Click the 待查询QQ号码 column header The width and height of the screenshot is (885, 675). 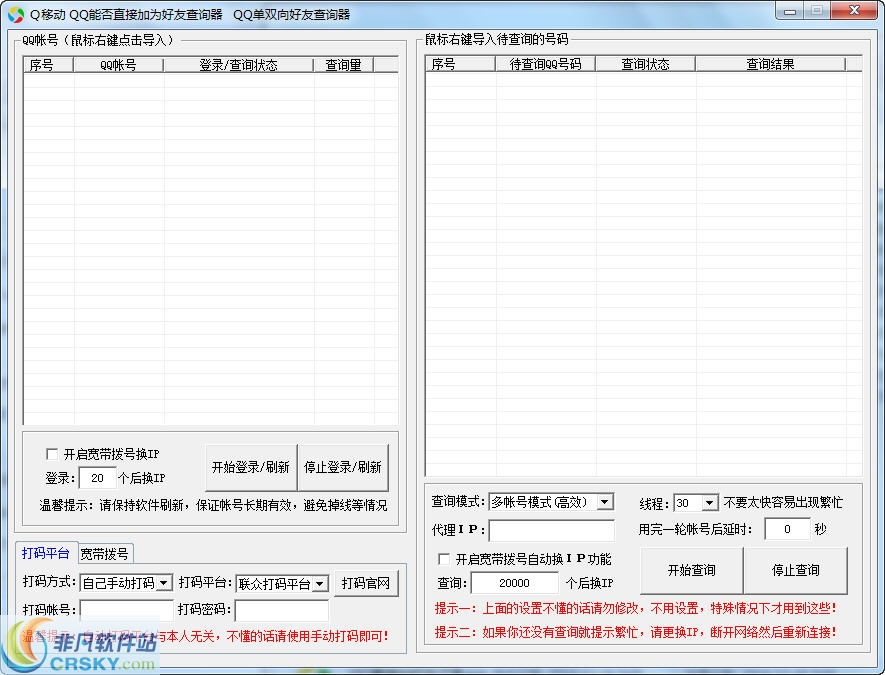click(x=545, y=64)
